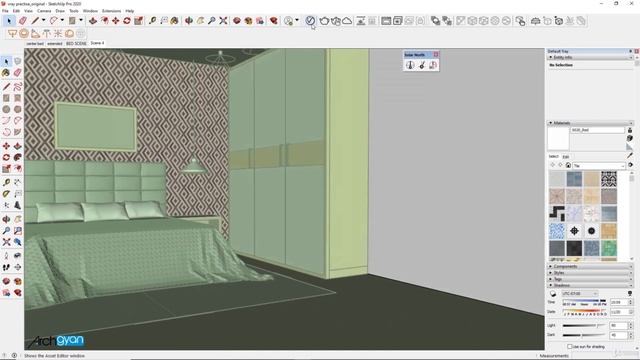Toggle shadows display button in Shadows panel

coord(553,293)
